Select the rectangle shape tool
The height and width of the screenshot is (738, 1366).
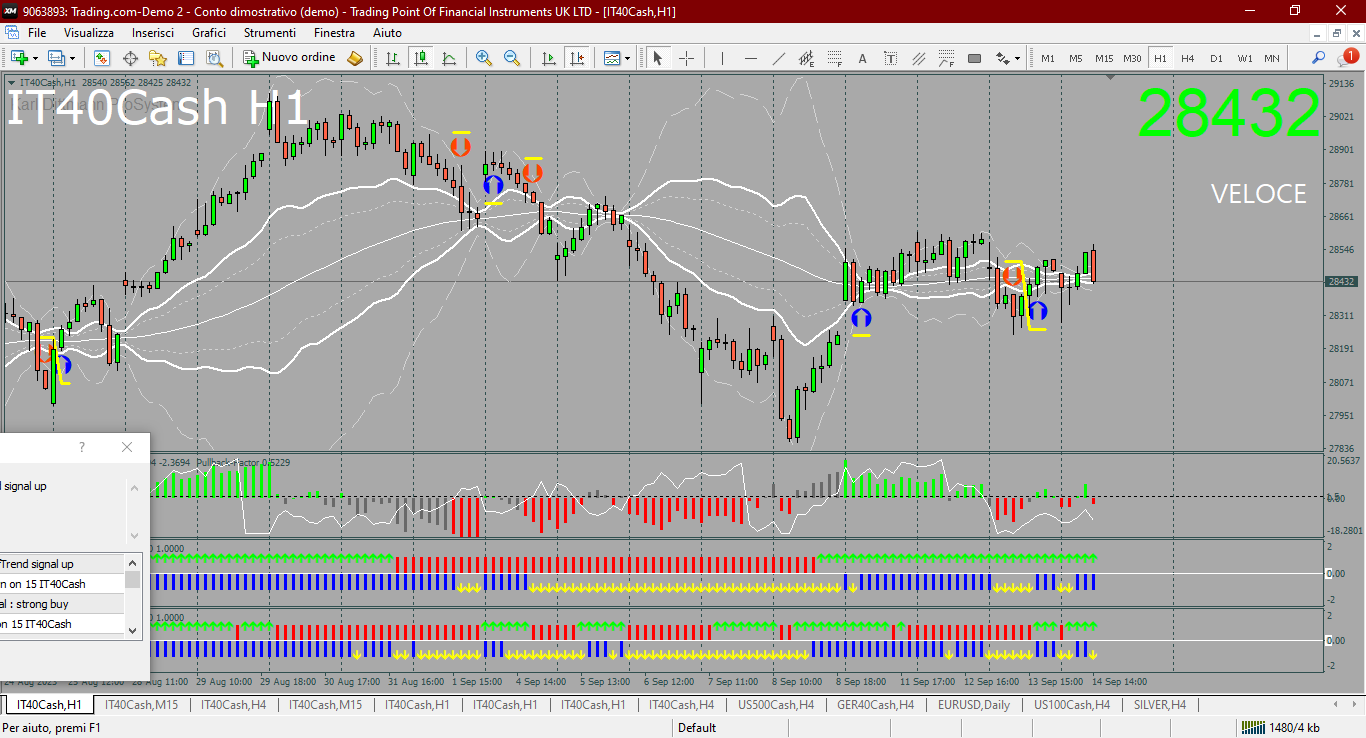975,58
